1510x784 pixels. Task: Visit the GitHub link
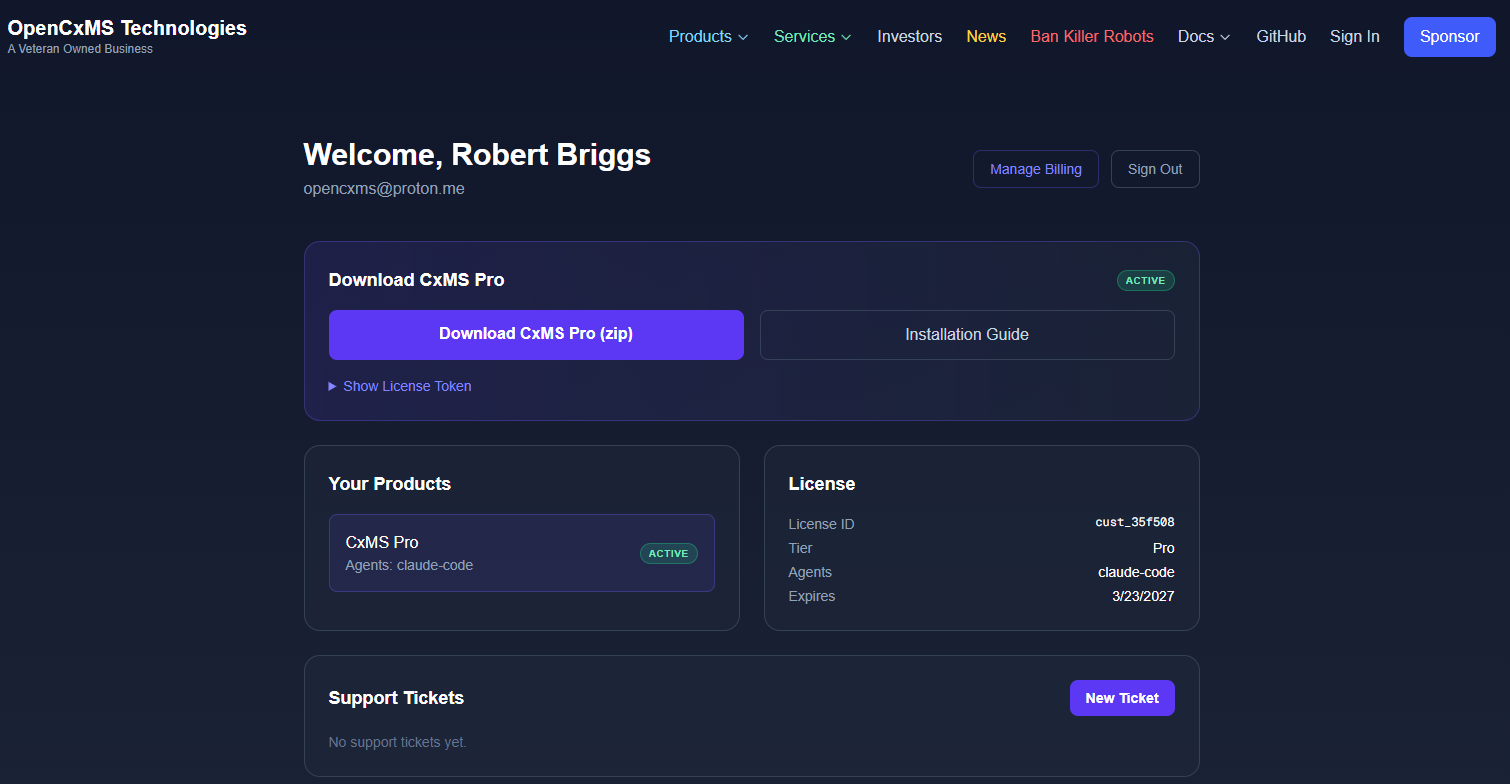point(1281,36)
